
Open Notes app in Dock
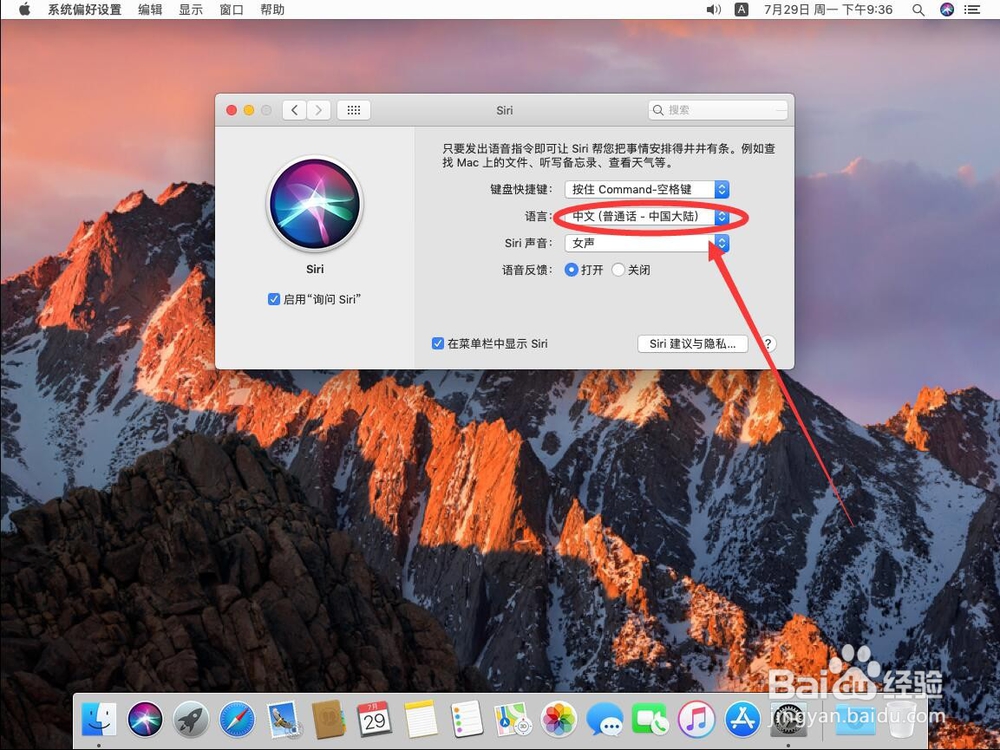click(x=420, y=719)
